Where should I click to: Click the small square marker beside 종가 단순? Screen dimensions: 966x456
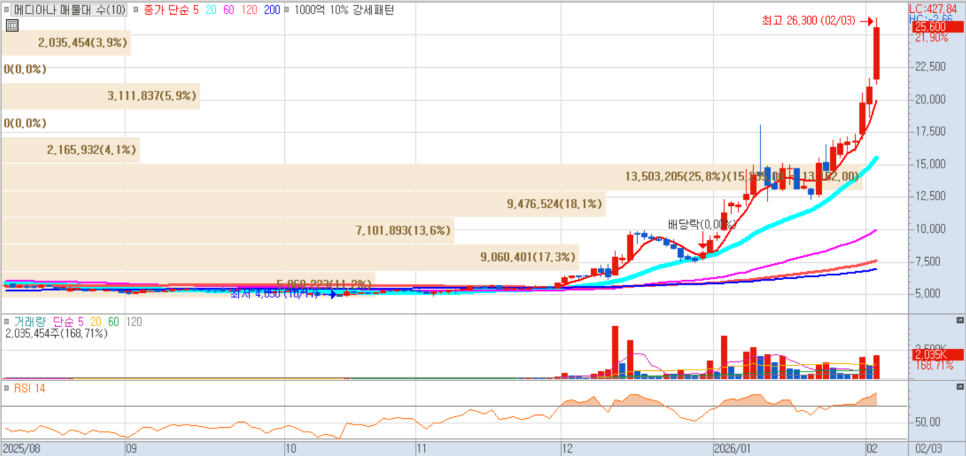tap(134, 10)
